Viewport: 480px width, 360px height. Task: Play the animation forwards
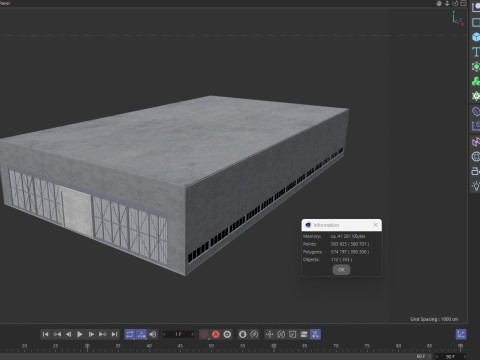(x=80, y=334)
